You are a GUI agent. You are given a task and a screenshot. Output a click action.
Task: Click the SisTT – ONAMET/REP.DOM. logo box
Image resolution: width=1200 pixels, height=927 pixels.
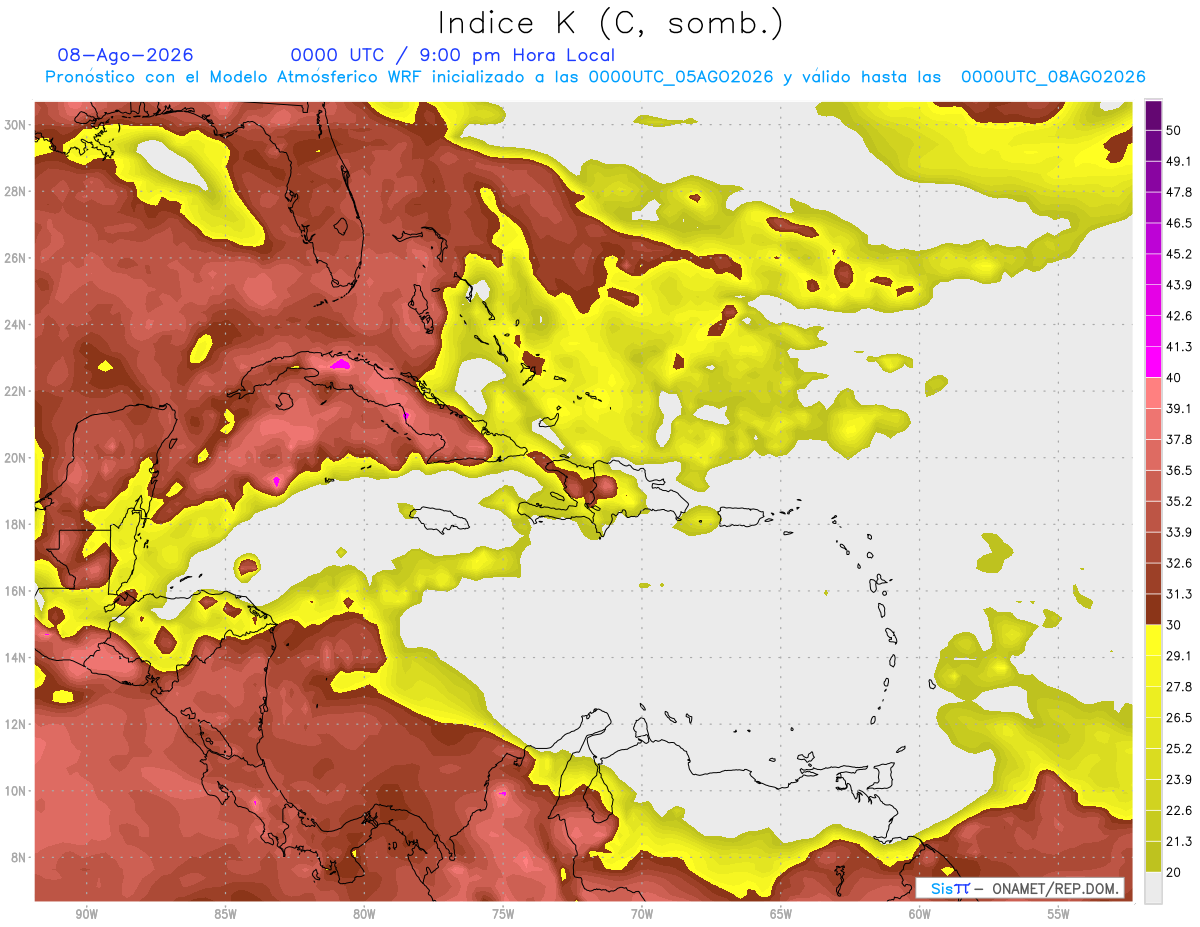tap(1019, 888)
